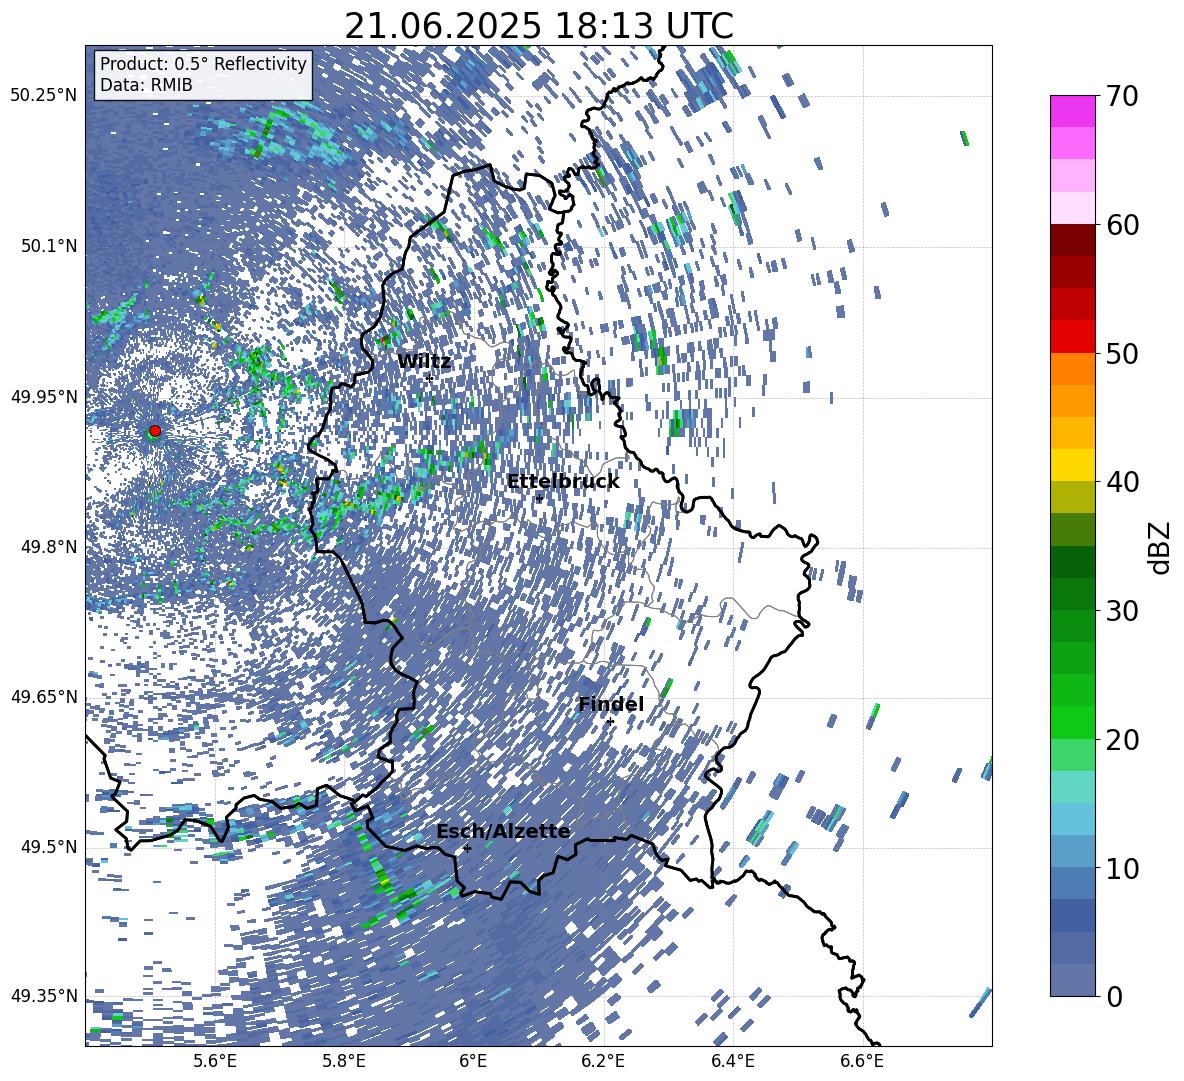Click the 49.95°N latitude label
The width and height of the screenshot is (1184, 1081).
pos(44,396)
